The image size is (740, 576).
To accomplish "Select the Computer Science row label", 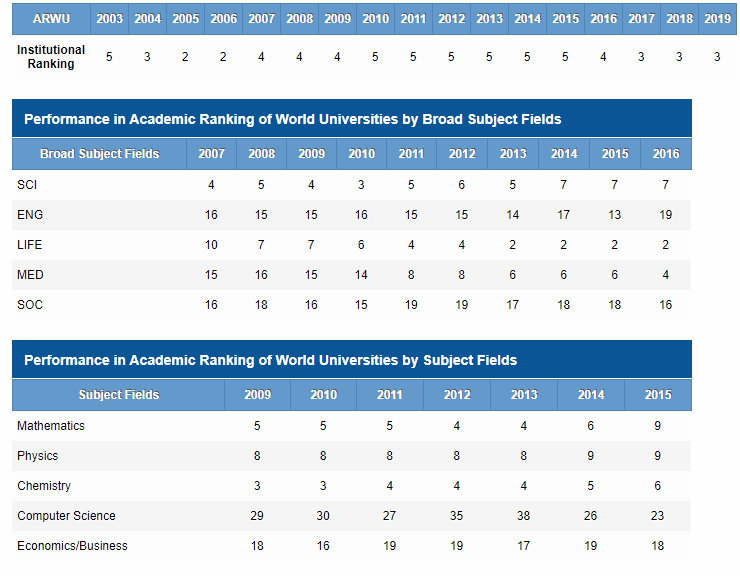I will pos(66,516).
